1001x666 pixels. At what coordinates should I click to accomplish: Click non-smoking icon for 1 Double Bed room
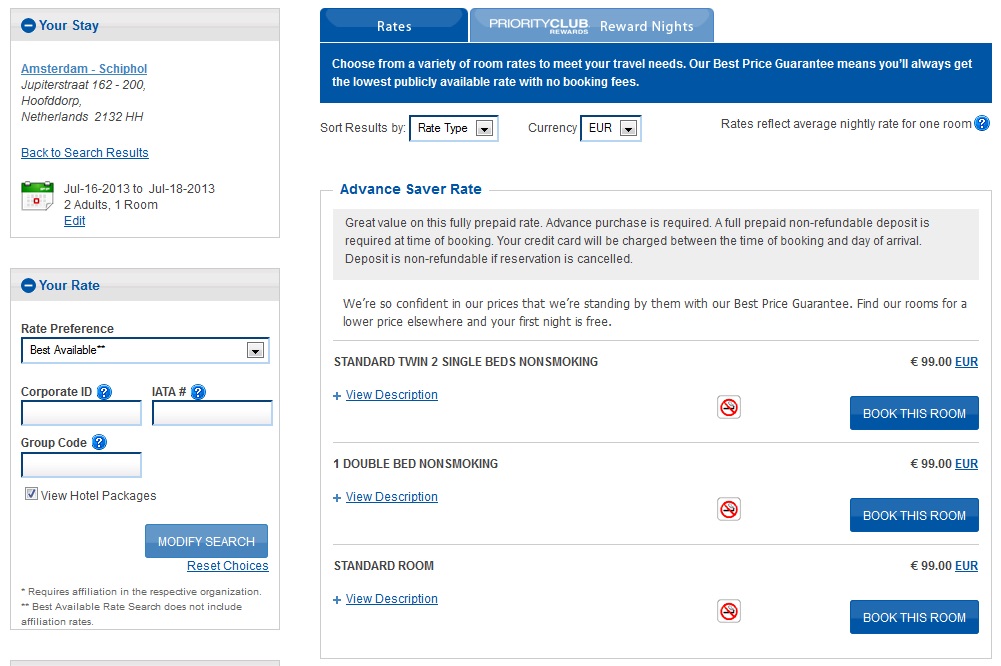729,509
